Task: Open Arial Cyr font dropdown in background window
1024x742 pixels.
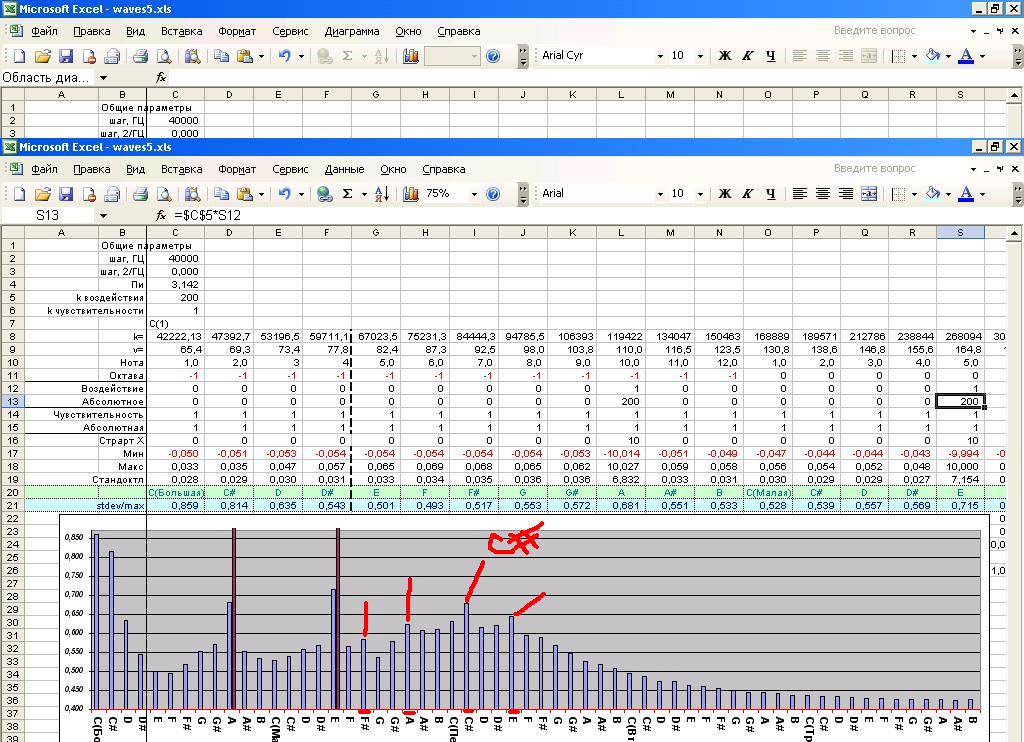Action: pyautogui.click(x=660, y=56)
